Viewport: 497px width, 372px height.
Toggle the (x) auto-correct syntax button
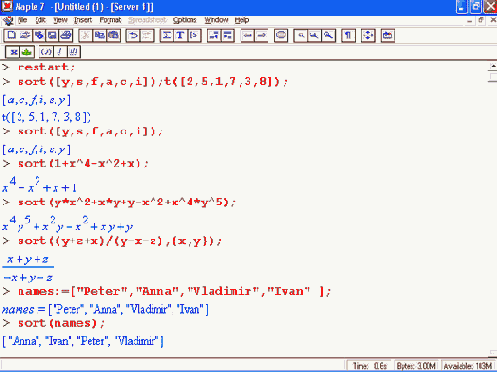tap(46, 52)
